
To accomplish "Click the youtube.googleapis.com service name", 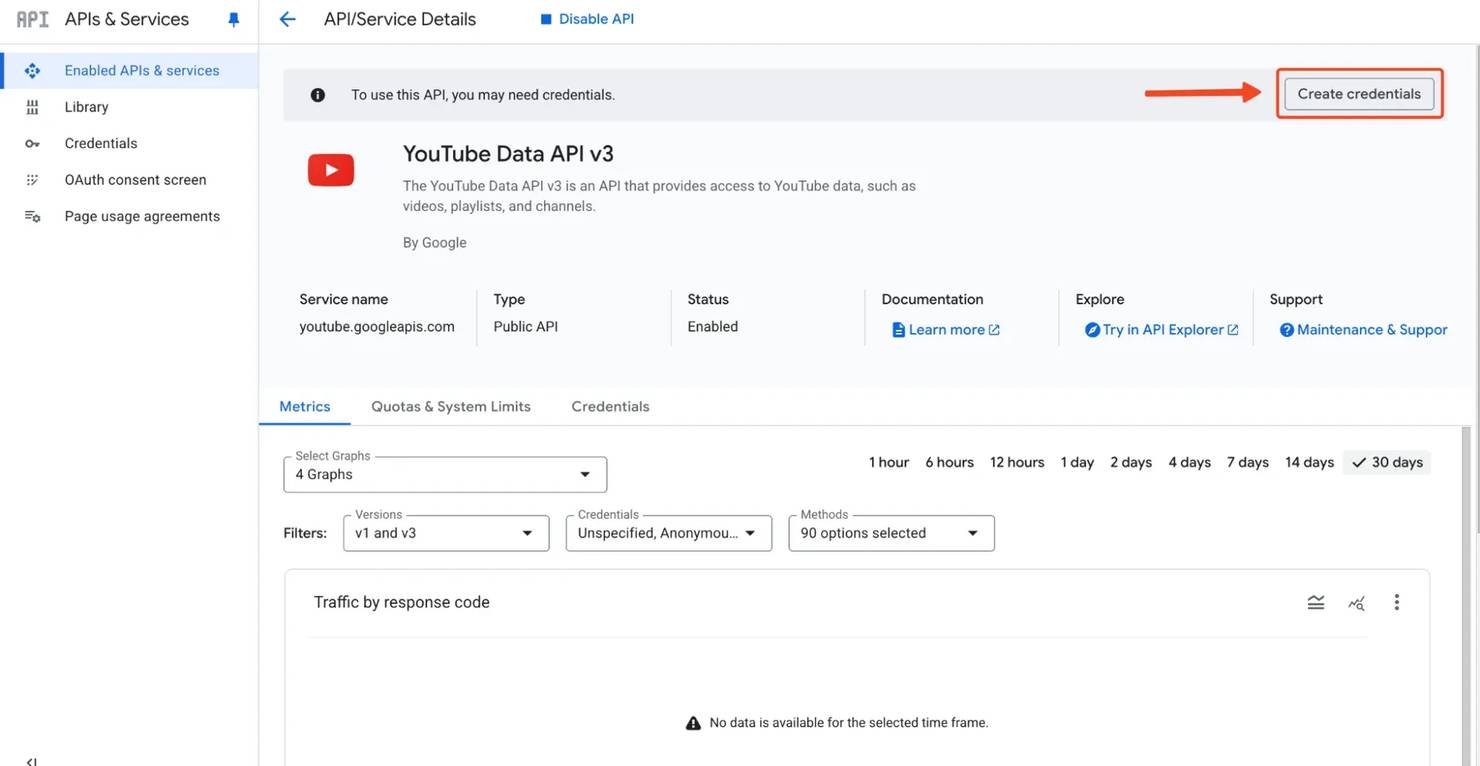I will click(377, 327).
